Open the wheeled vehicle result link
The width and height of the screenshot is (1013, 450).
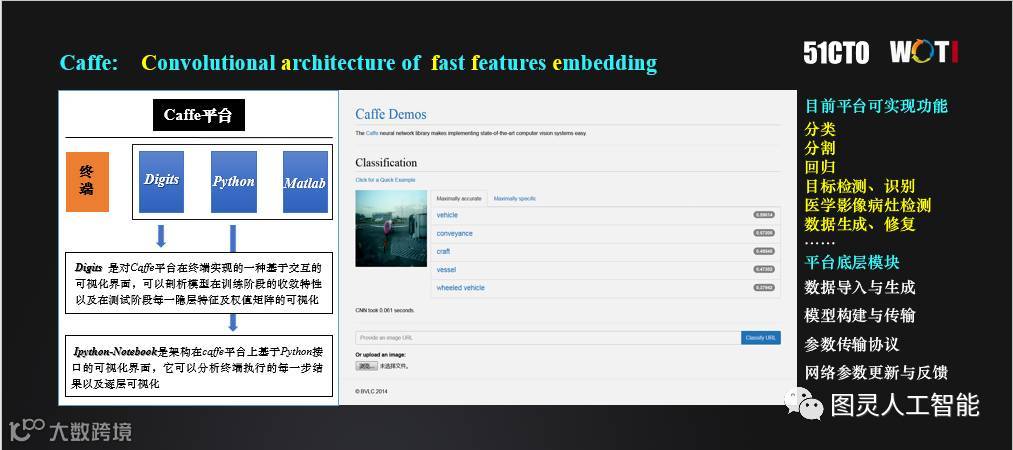click(460, 288)
